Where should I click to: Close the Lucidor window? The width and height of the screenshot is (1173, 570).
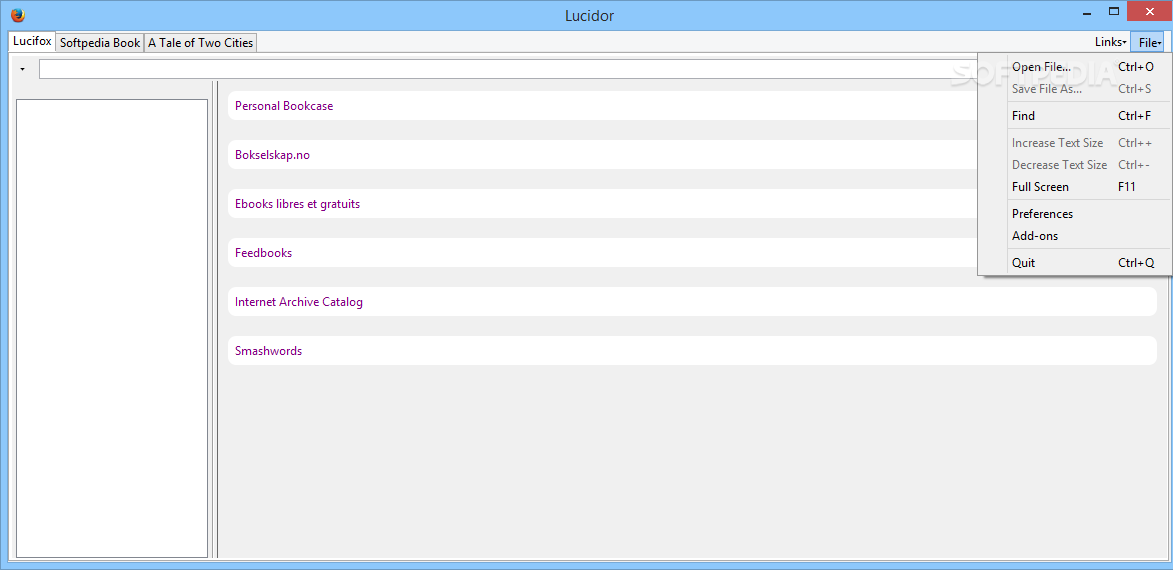pos(1150,11)
